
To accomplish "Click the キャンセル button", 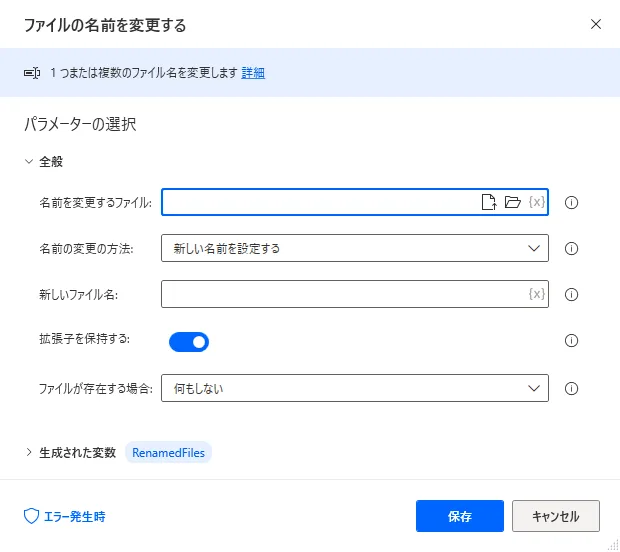I will tap(555, 517).
